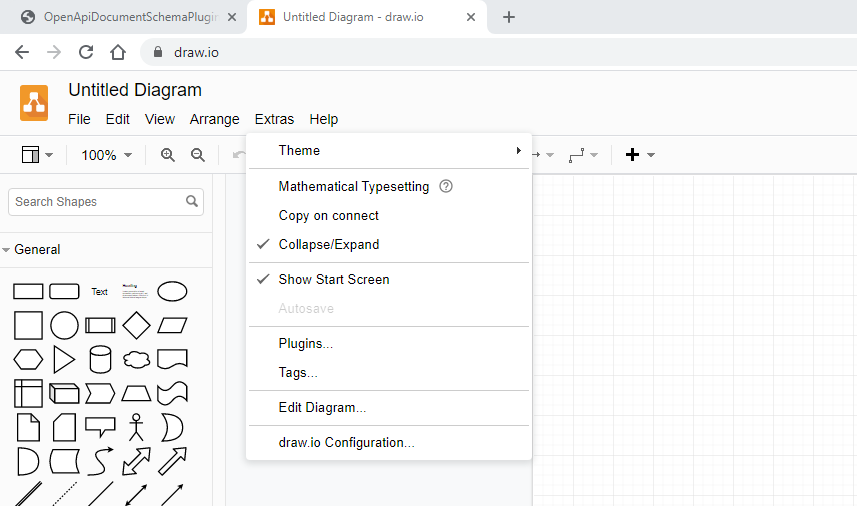Open the Arrange menu
This screenshot has width=857, height=506.
click(x=214, y=119)
